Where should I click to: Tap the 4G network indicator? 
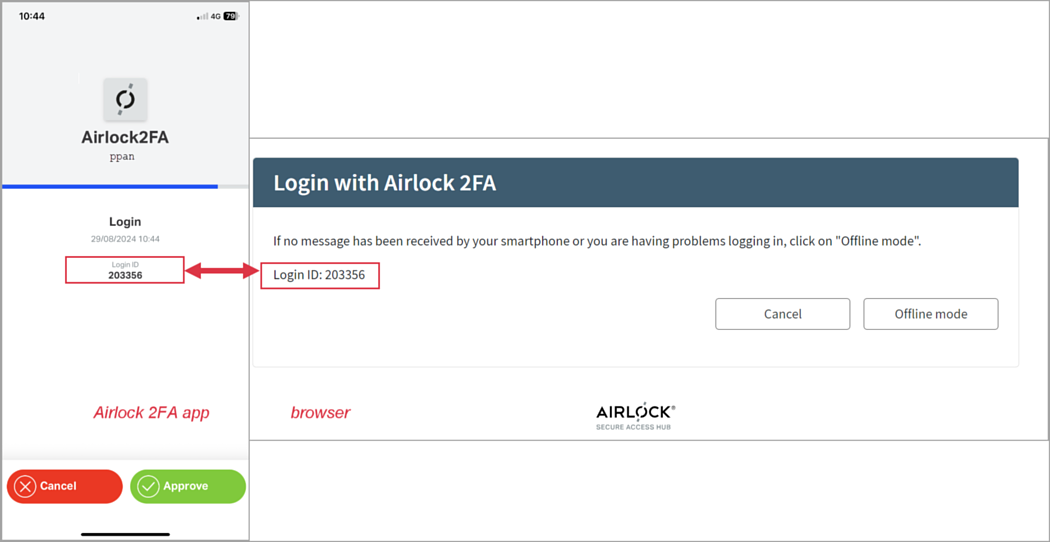coord(215,16)
